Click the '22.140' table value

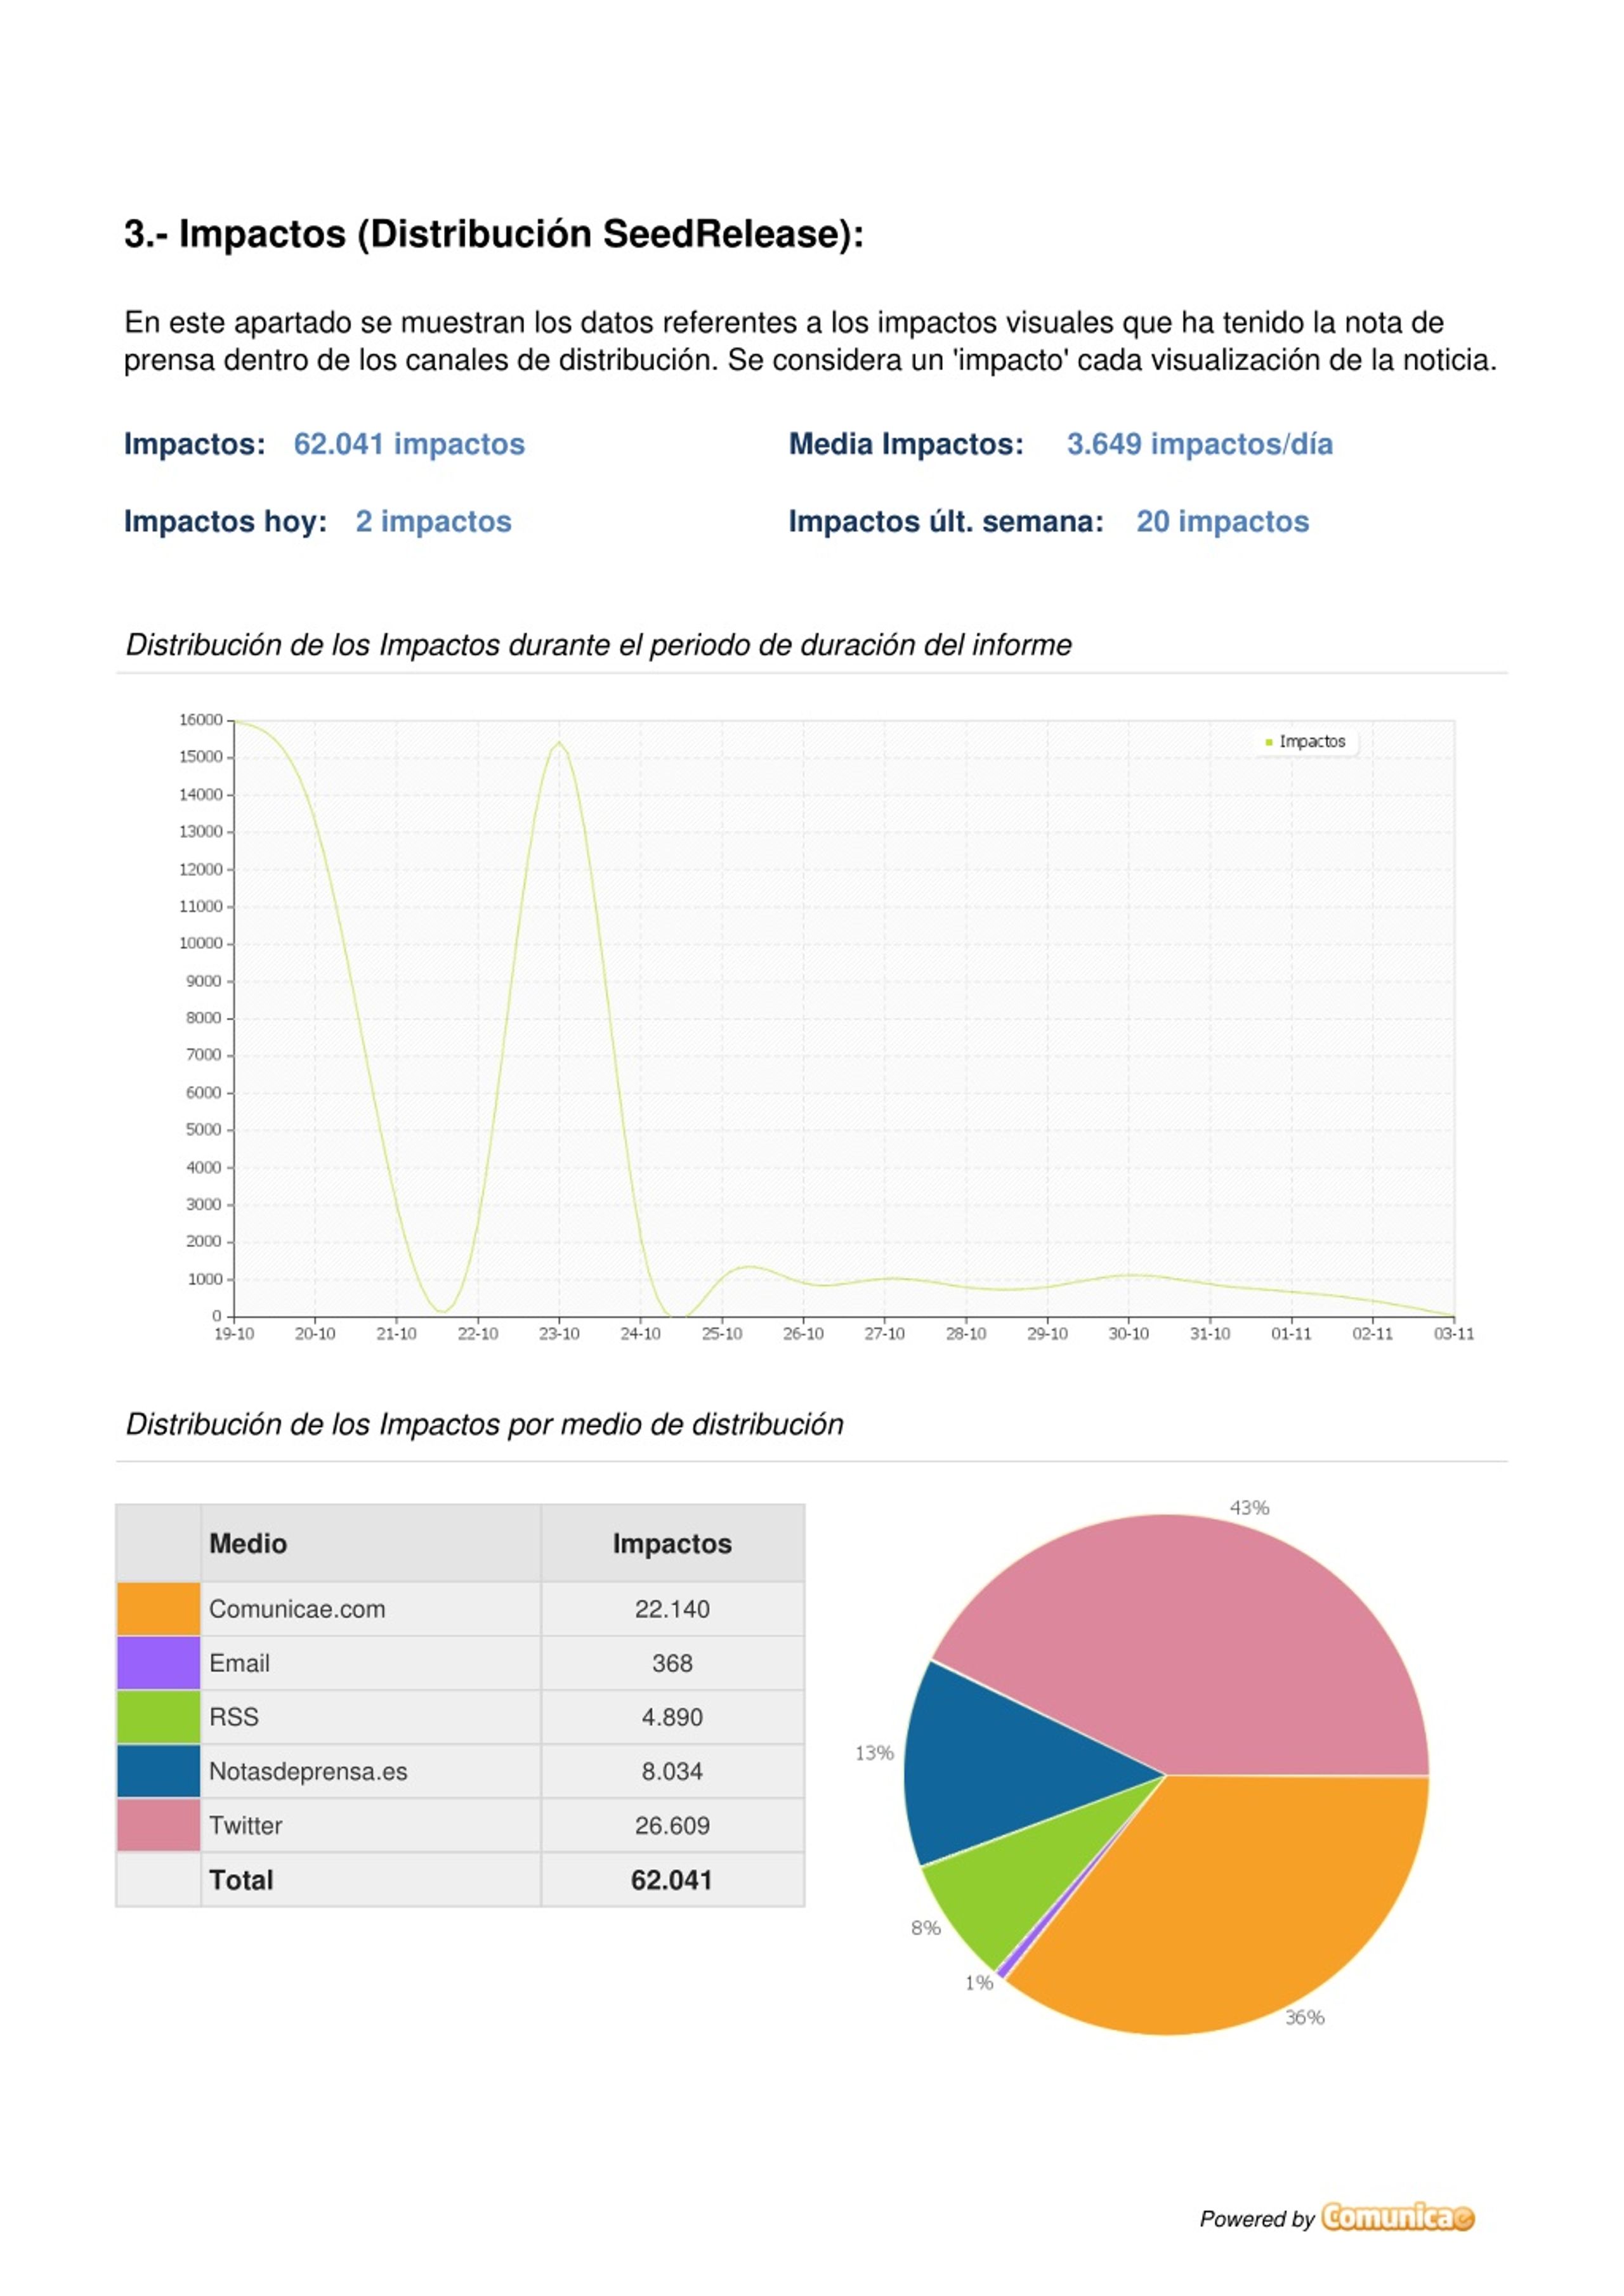(672, 1609)
